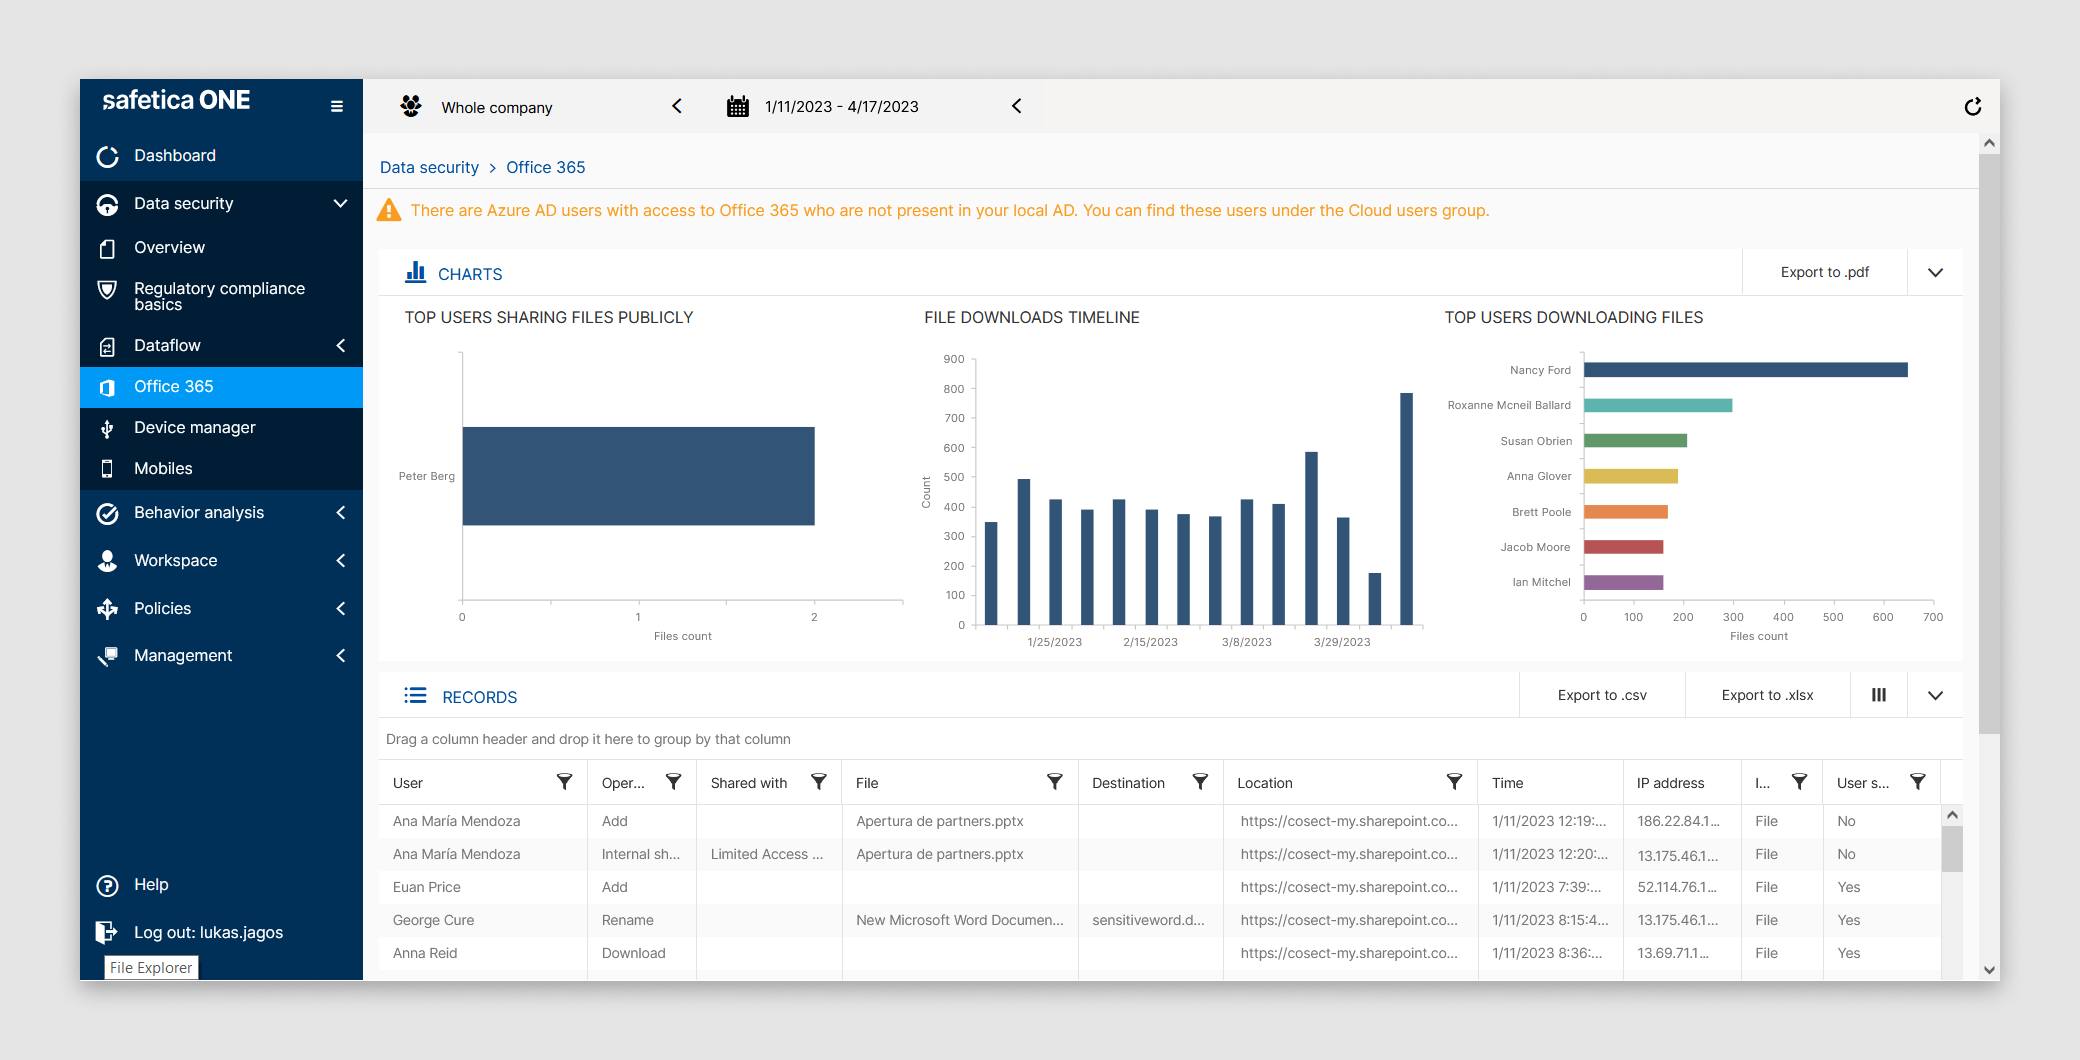Filter the Operation column
Viewport: 2080px width, 1060px height.
pyautogui.click(x=674, y=782)
